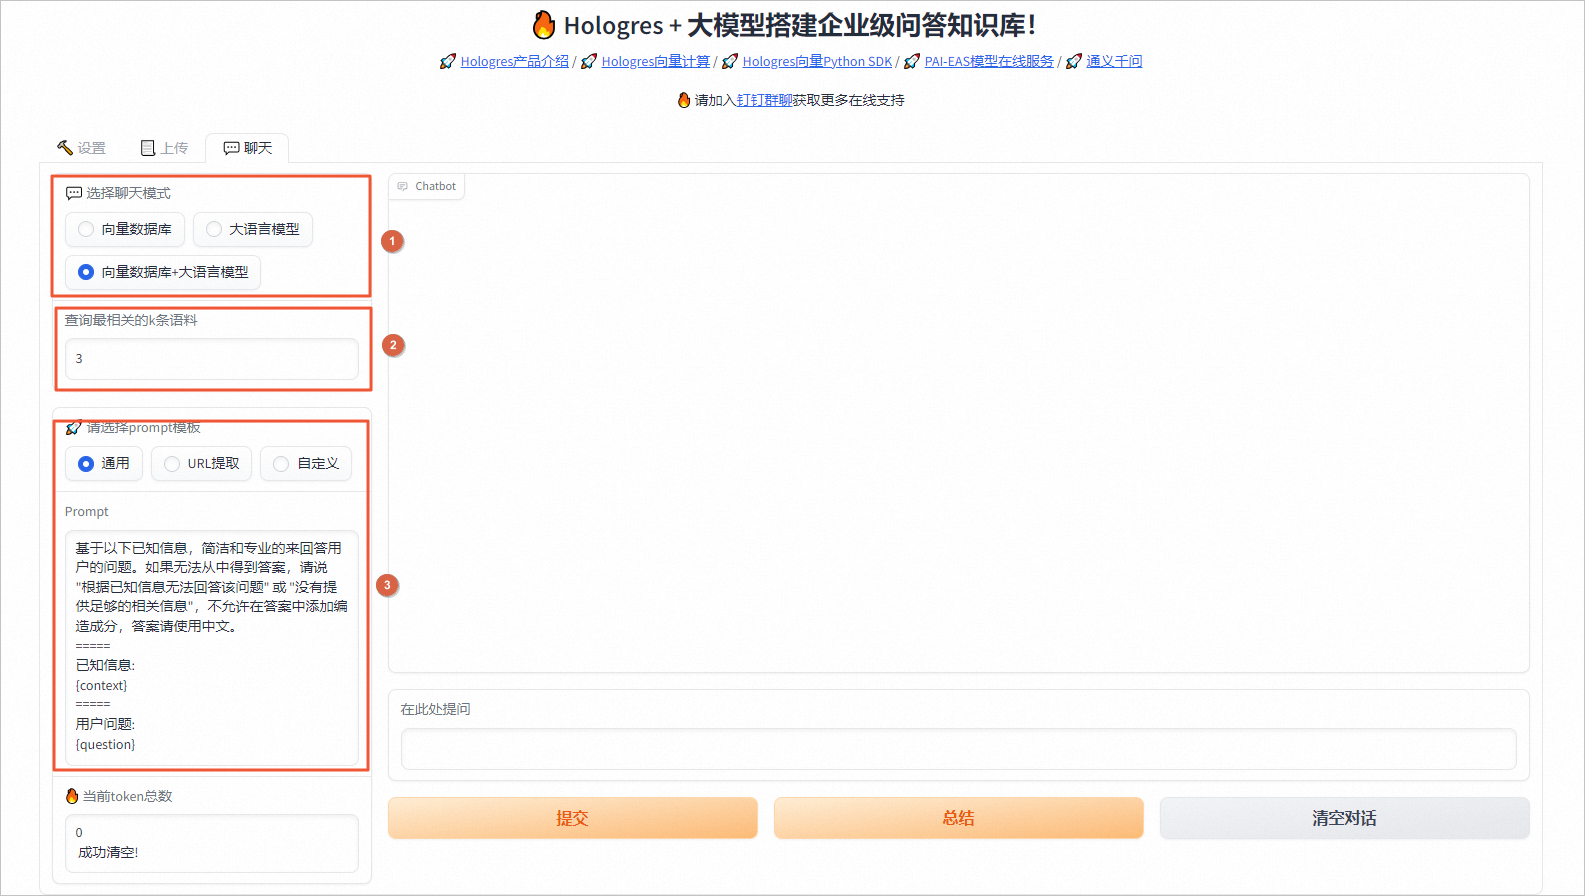Click the rocket icon before Hologres向量计算

[588, 61]
